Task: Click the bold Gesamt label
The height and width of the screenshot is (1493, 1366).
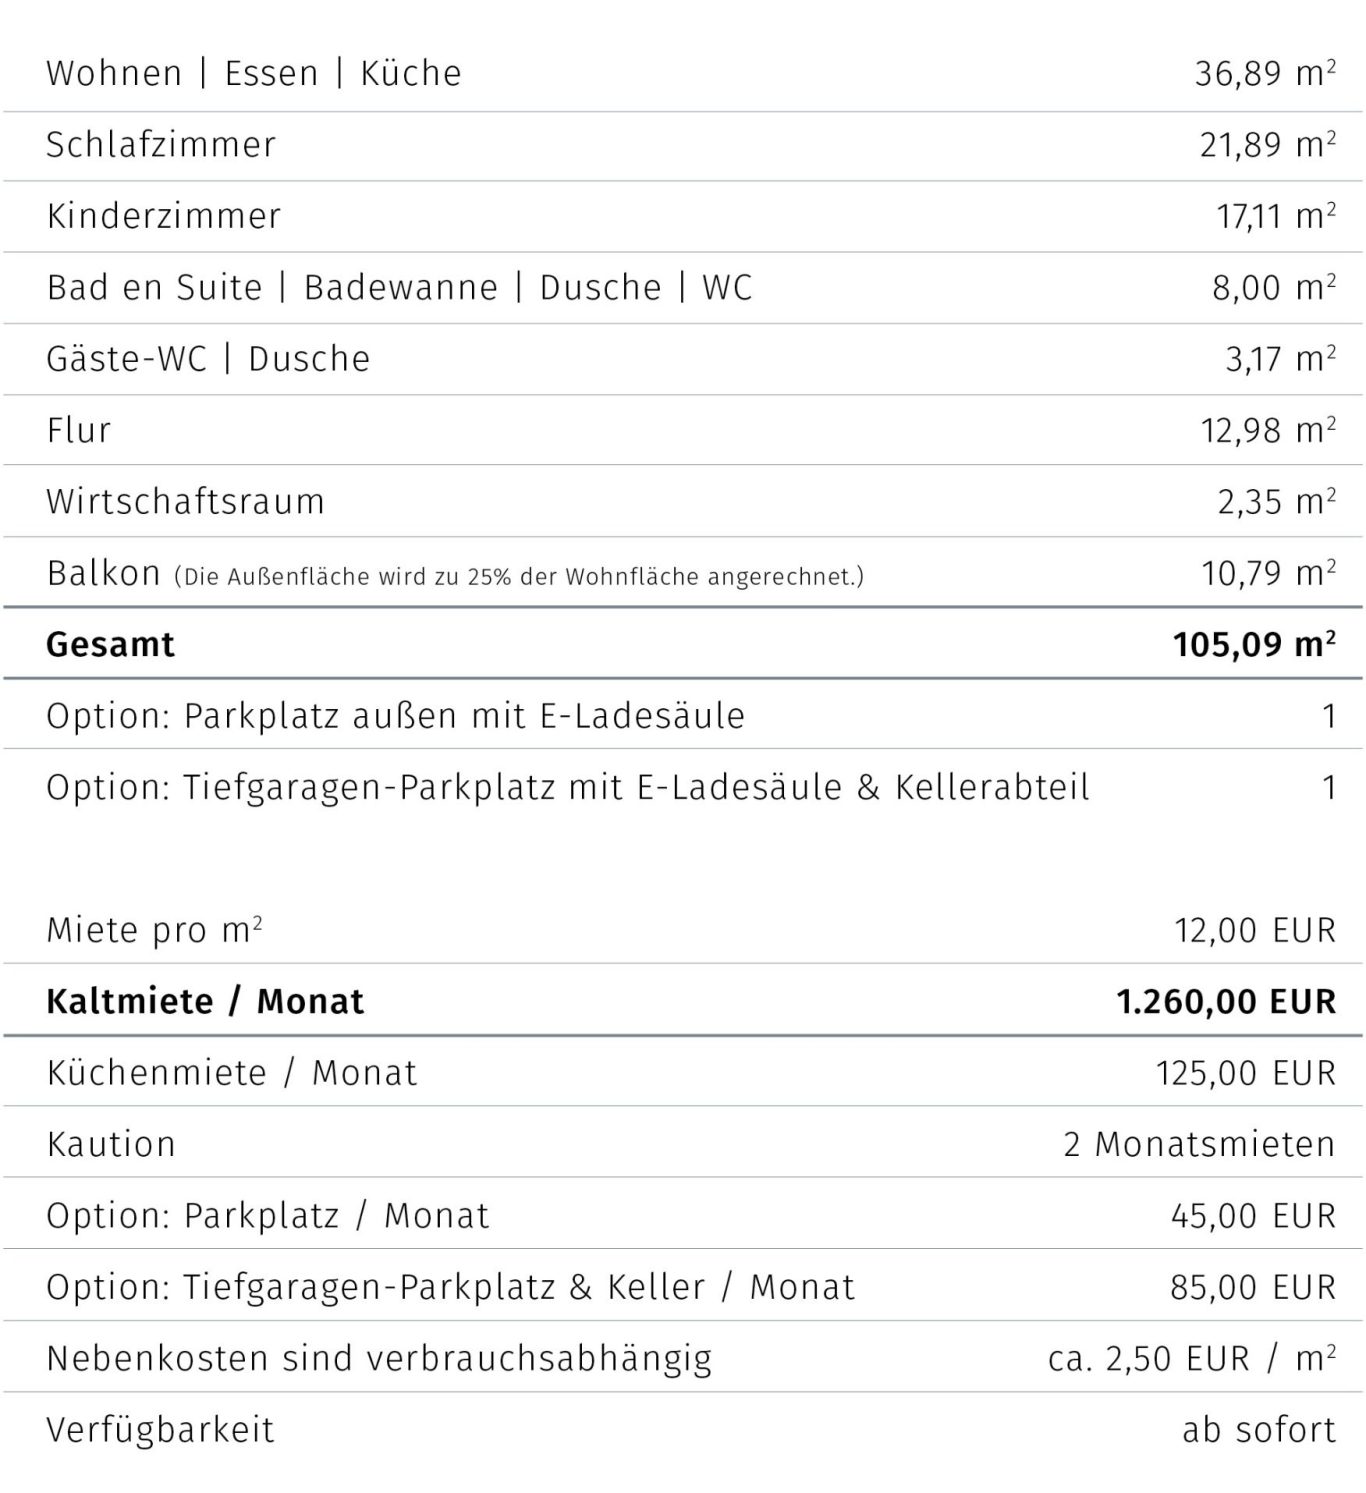Action: pos(110,644)
